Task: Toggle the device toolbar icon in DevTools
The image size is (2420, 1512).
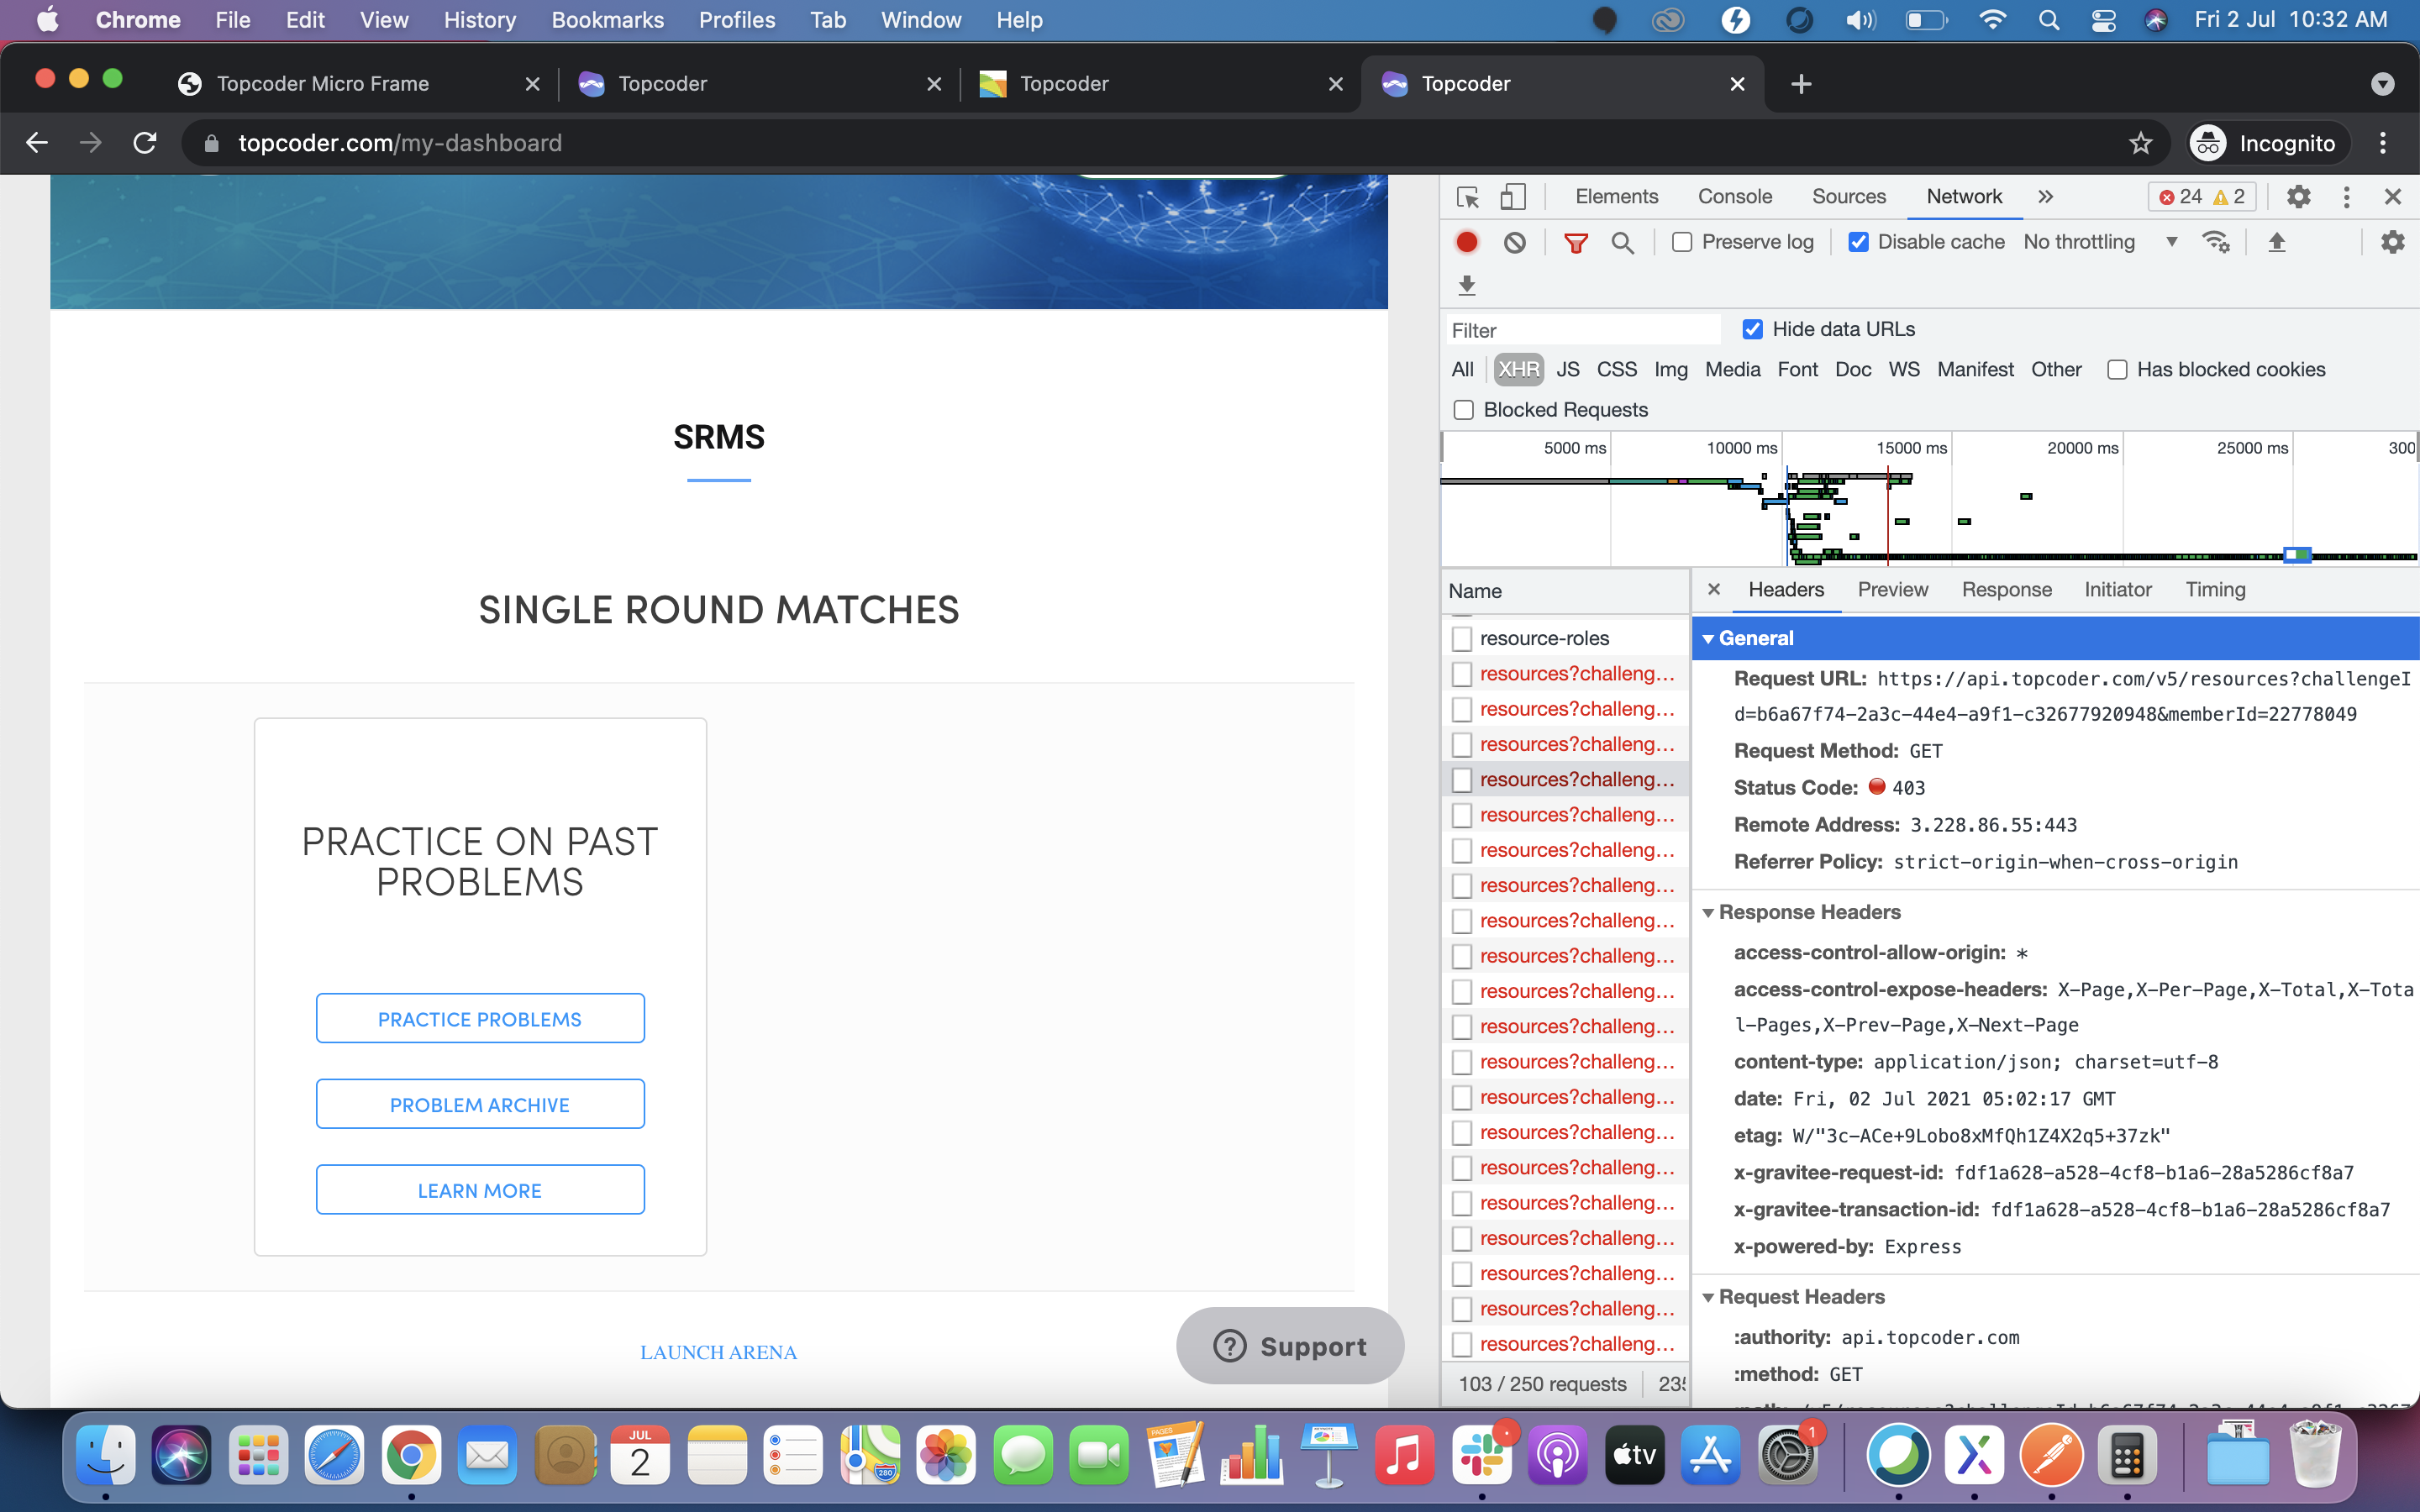Action: click(1513, 197)
